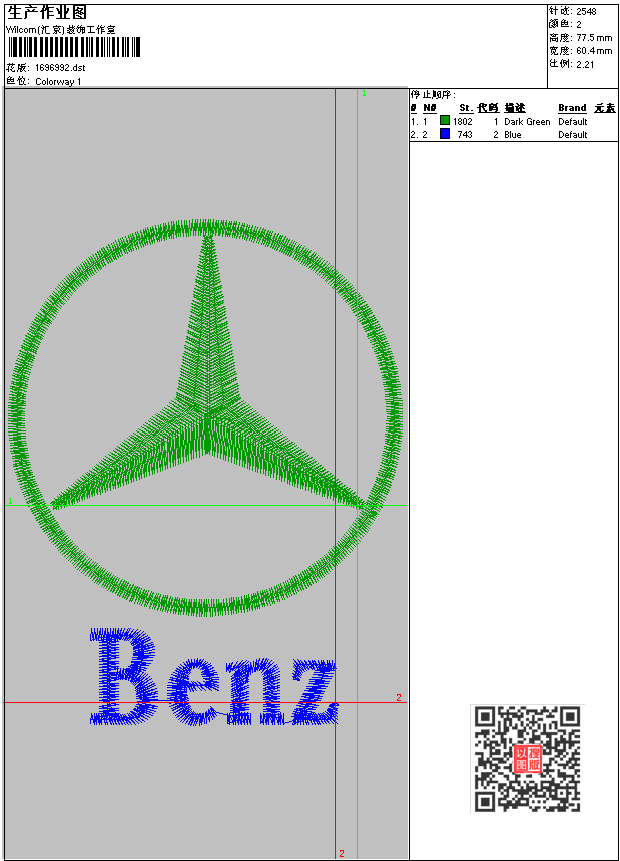Click the Blue description text
The width and height of the screenshot is (620, 861).
[x=513, y=135]
